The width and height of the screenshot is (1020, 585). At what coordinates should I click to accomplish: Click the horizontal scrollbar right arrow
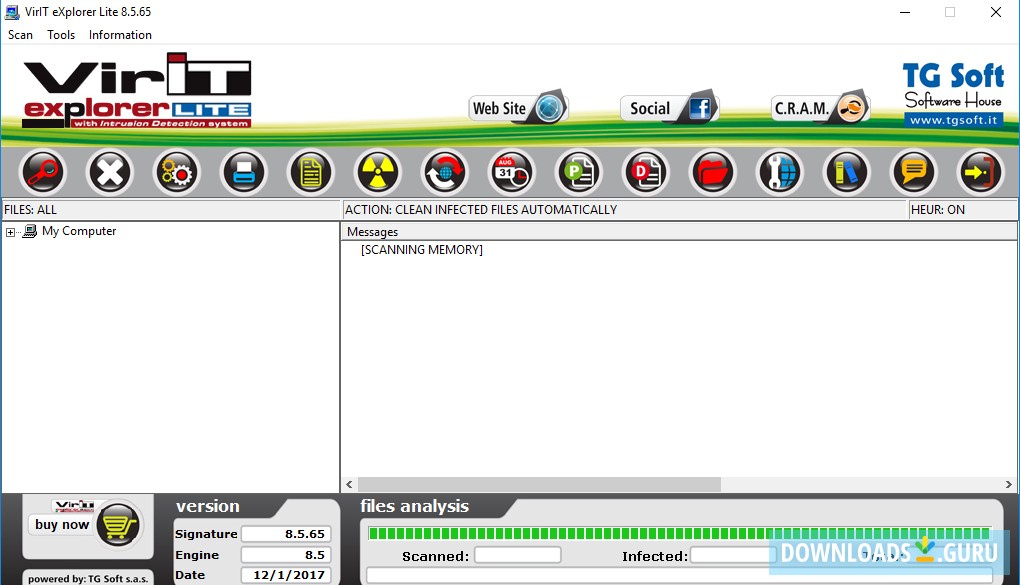point(1008,484)
